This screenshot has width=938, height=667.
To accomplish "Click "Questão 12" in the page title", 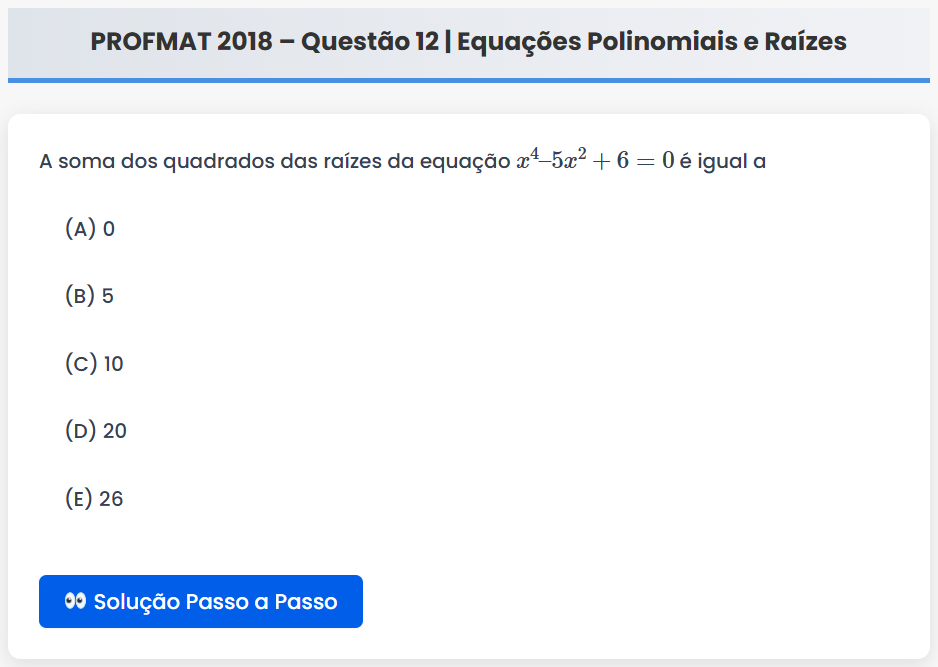I will [367, 42].
